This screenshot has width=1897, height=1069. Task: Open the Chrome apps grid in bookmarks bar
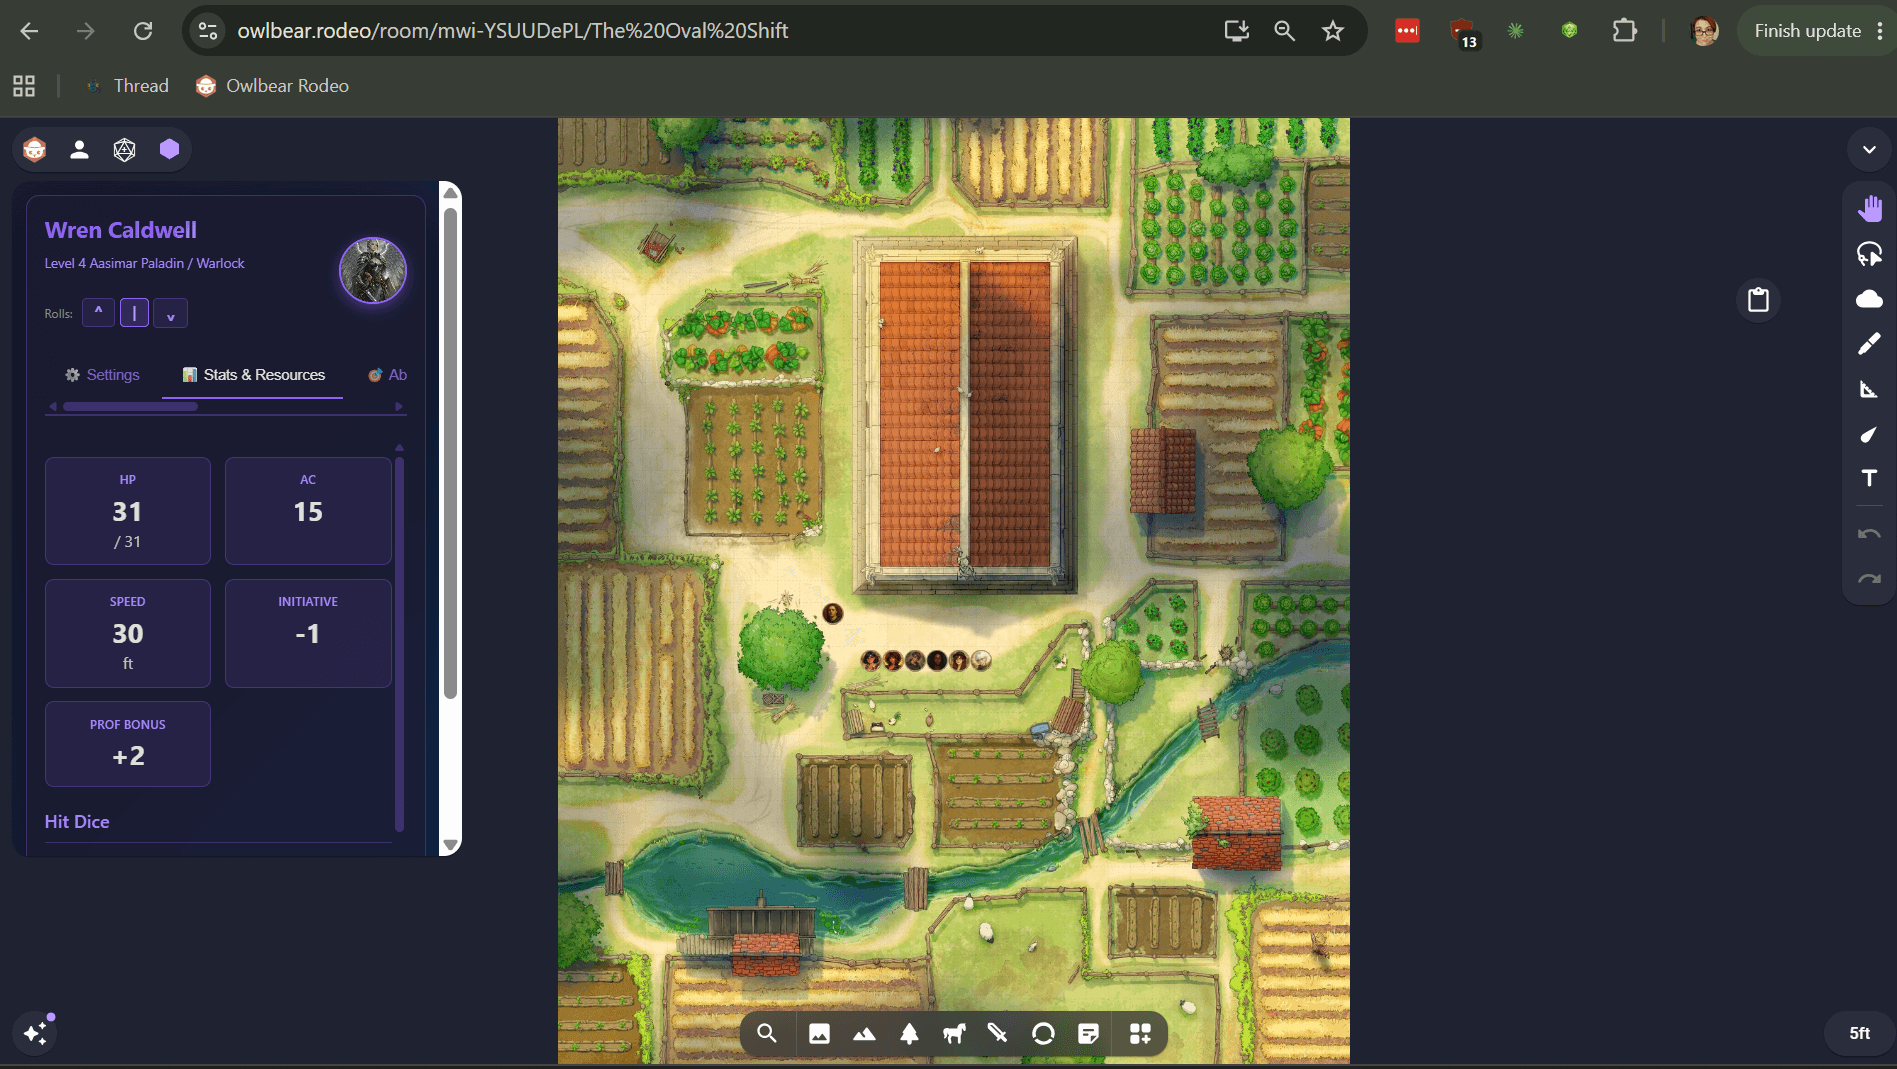pos(24,86)
